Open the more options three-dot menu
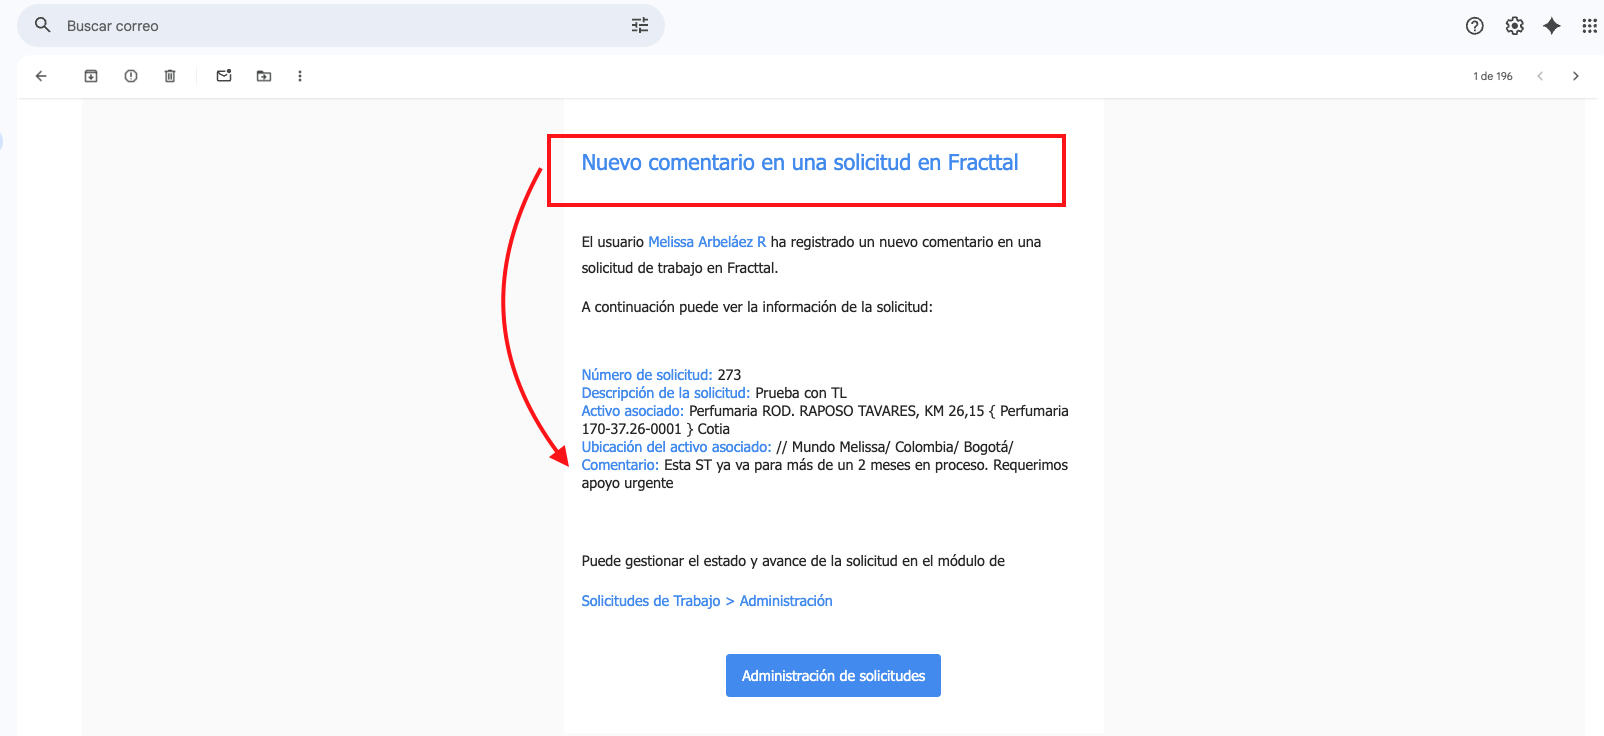Viewport: 1604px width, 736px height. click(300, 76)
